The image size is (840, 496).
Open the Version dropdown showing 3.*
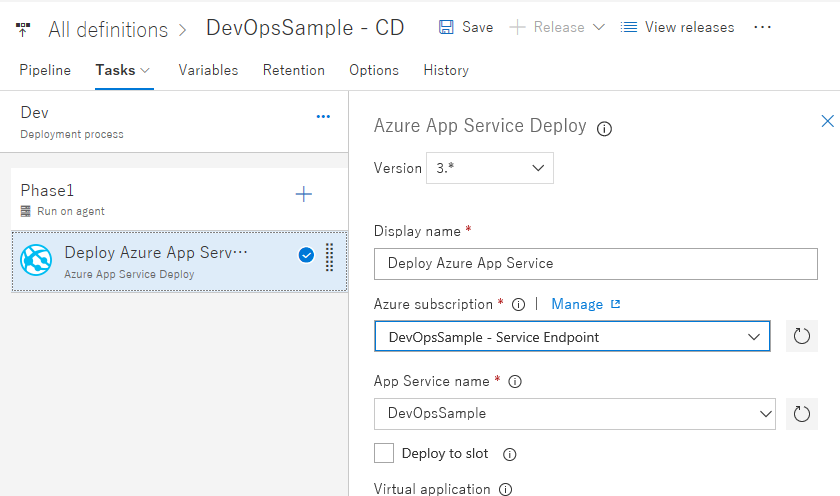point(490,168)
